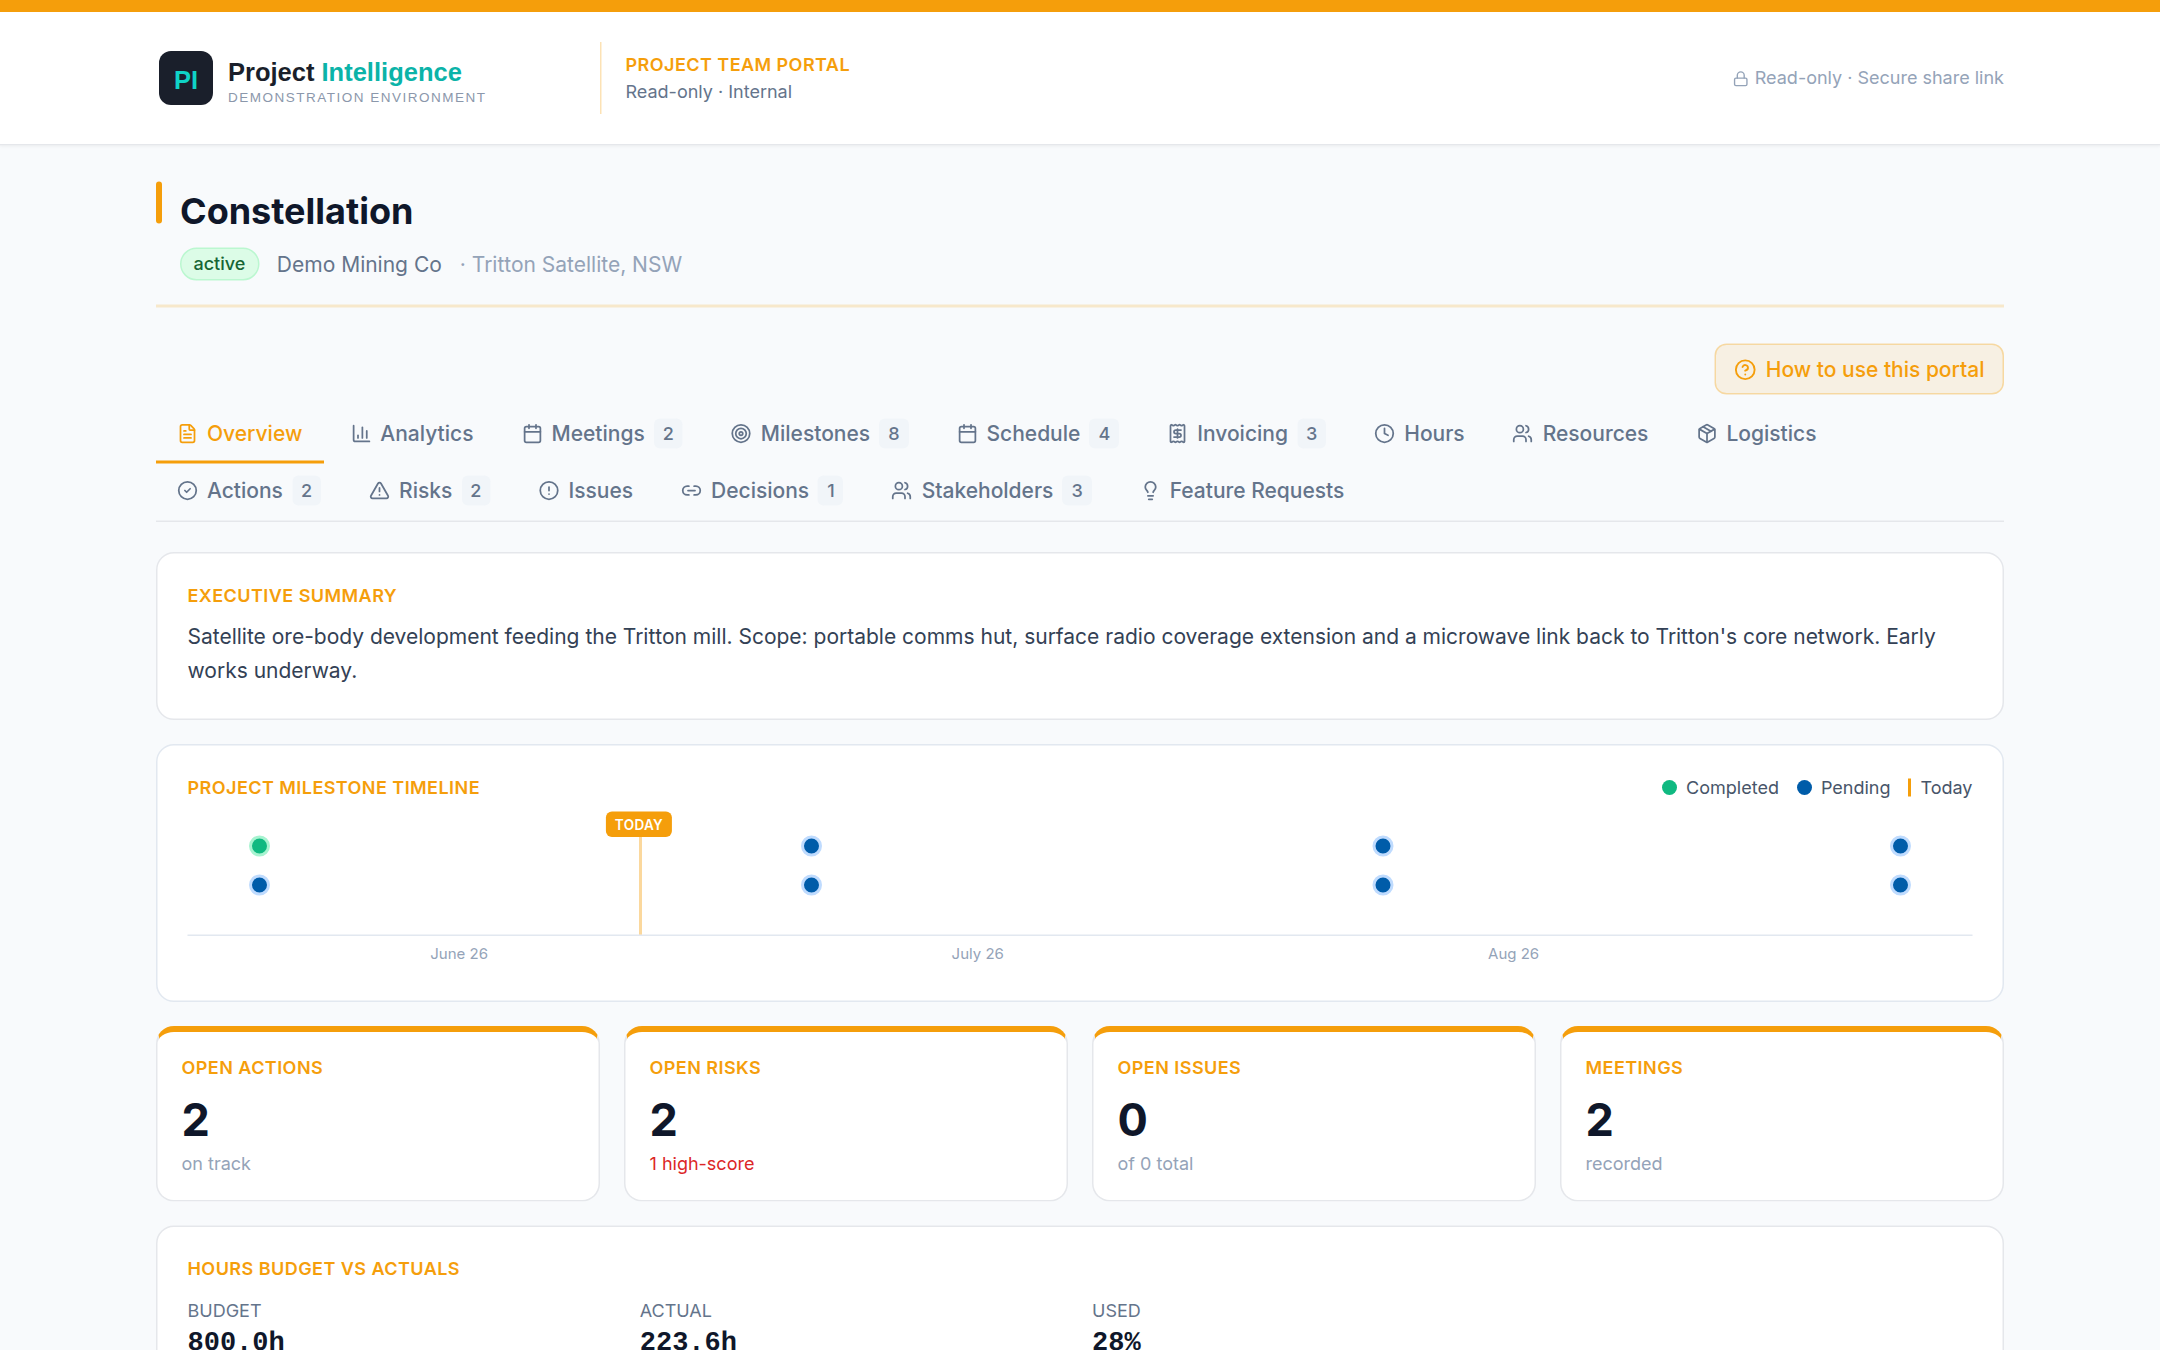Screen dimensions: 2160x1350
Task: Click How to use this portal
Action: (x=1859, y=370)
